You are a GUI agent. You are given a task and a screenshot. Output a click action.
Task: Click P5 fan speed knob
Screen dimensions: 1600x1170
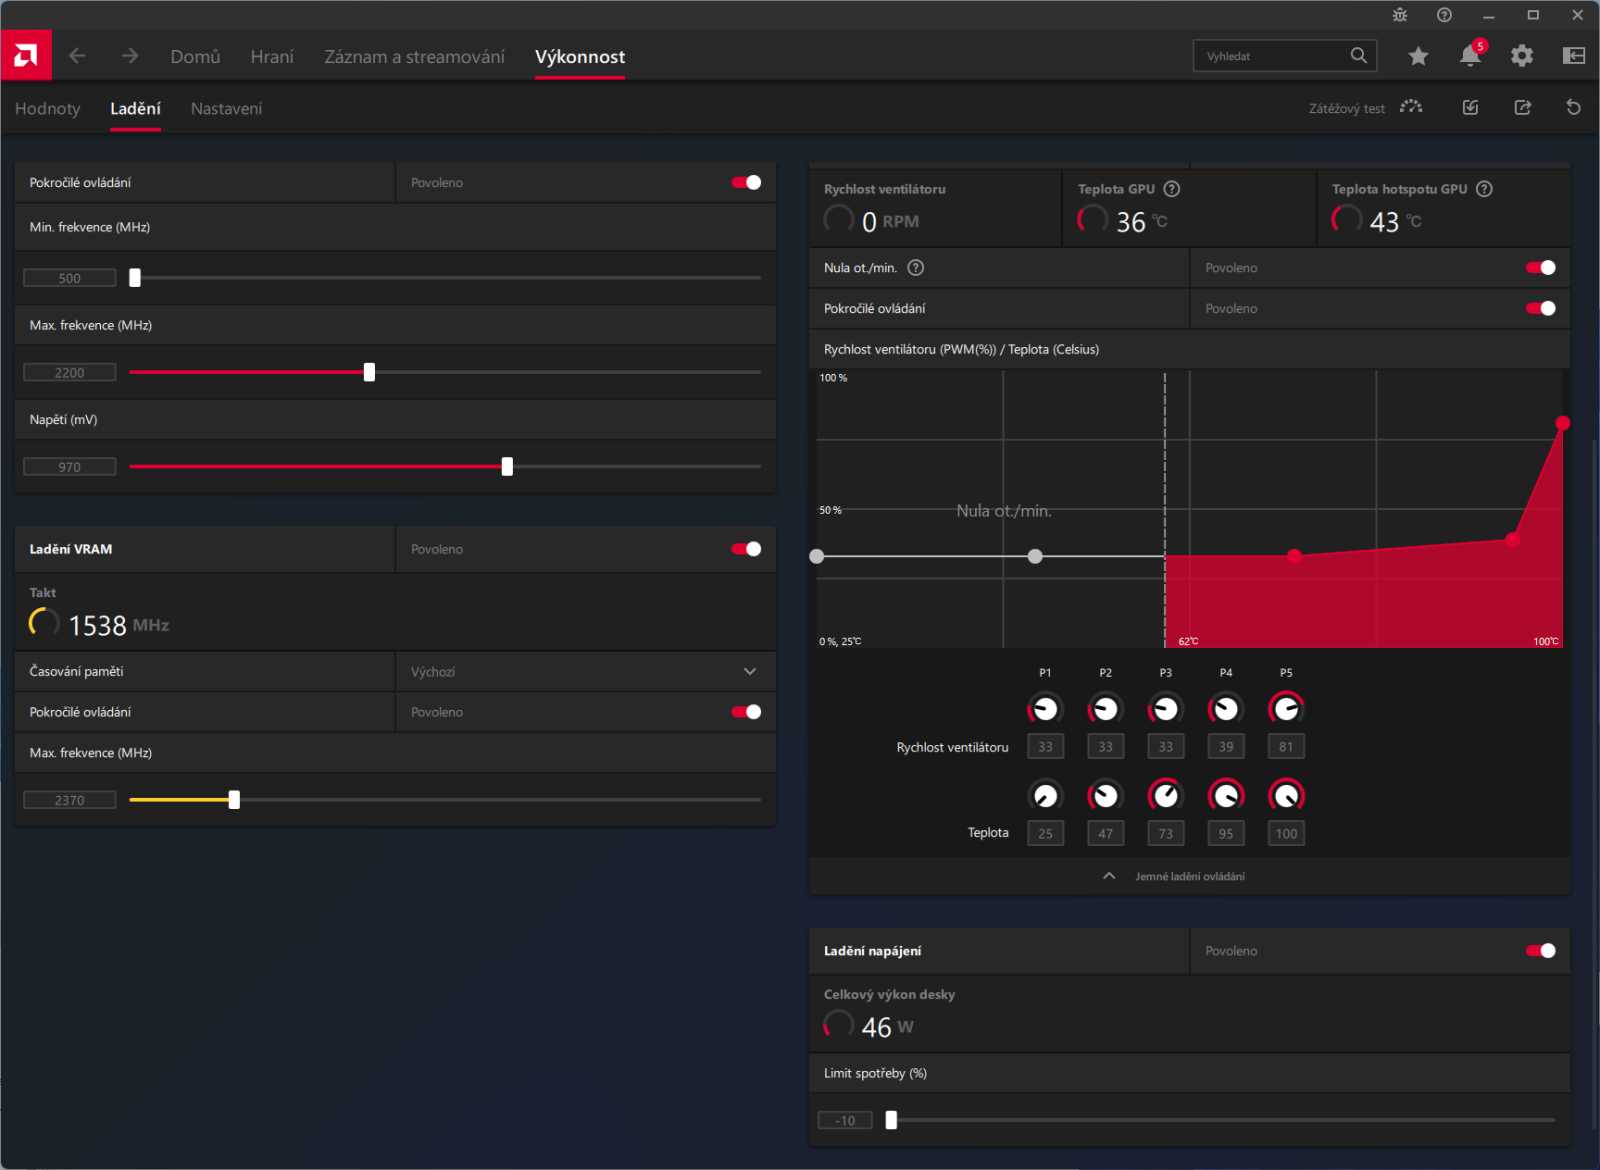1286,708
